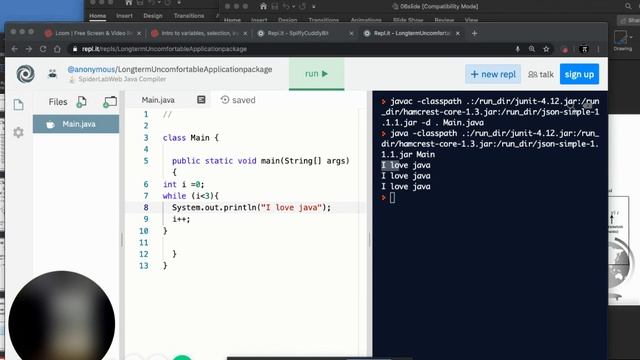Open Home tab in background PowerPoint window
The height and width of the screenshot is (360, 640).
coord(98,16)
